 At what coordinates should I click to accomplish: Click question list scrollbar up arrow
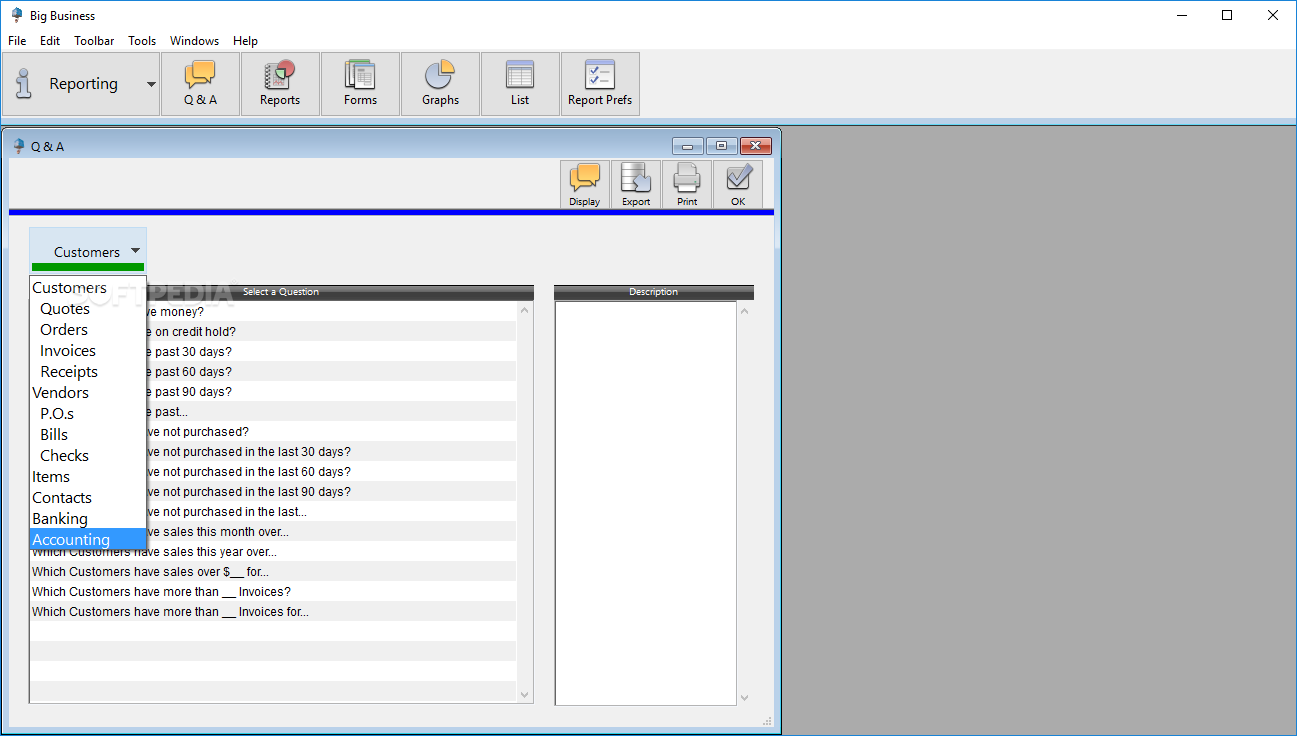point(525,311)
